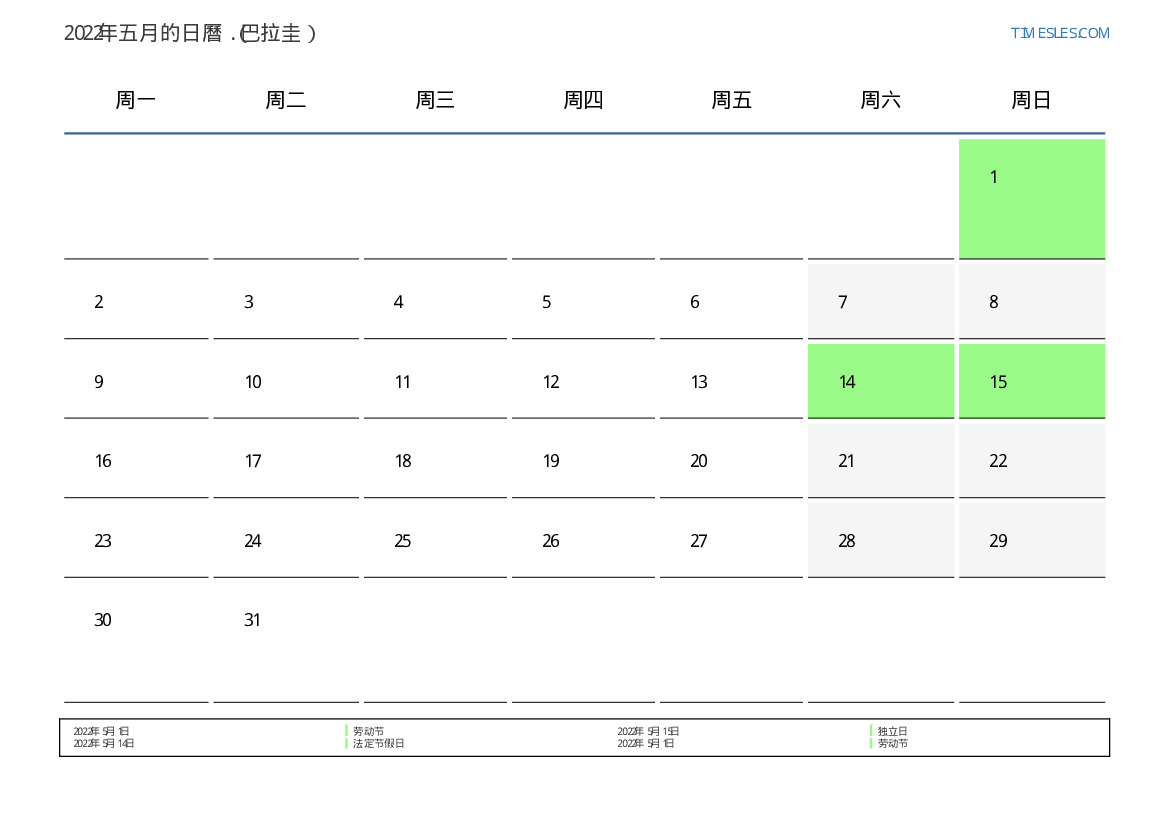Screen dimensions: 1169x827
Task: Click day 18 in the Wednesday column
Action: click(435, 460)
